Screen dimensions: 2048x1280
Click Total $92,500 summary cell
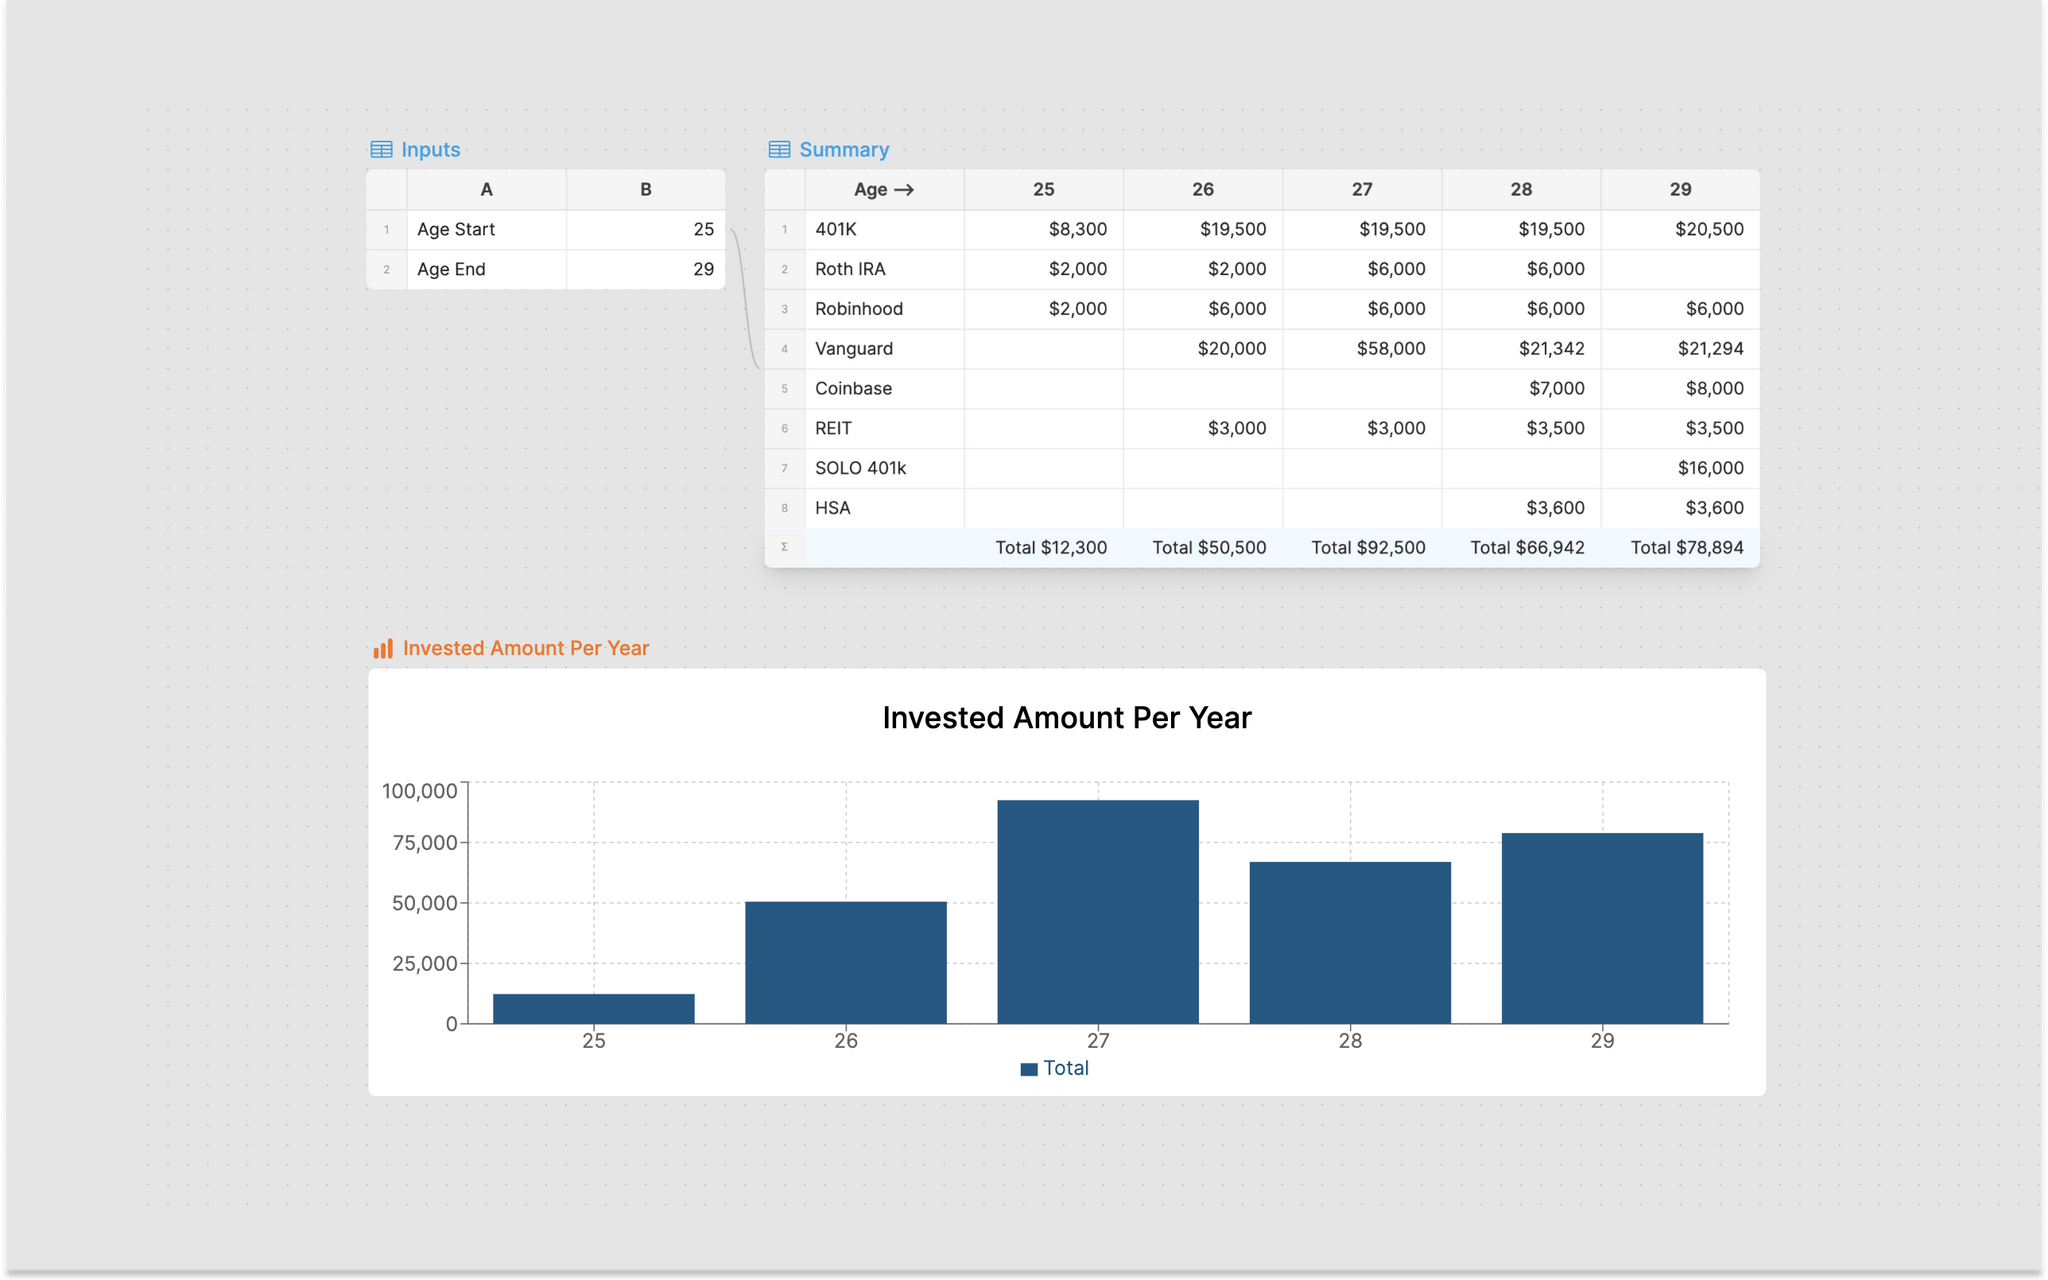(x=1362, y=547)
